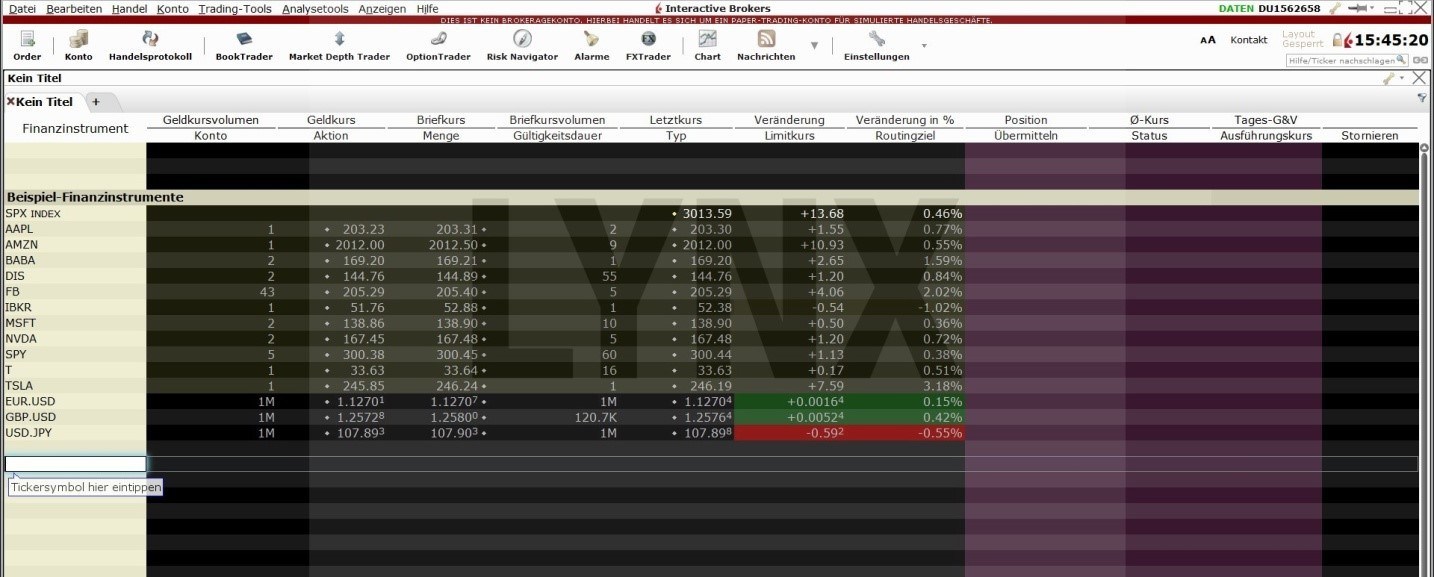Click the AA font size adjuster
Image resolution: width=1434 pixels, height=577 pixels.
(1208, 40)
